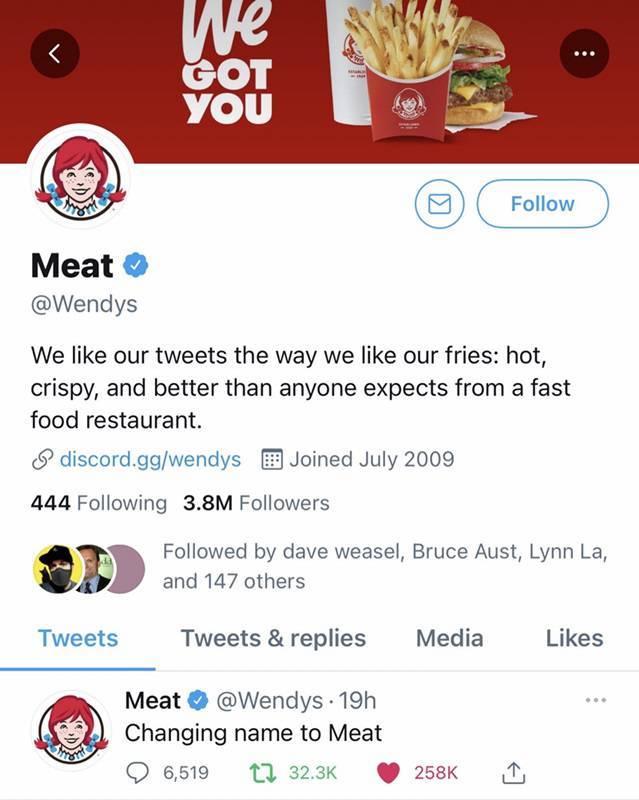Tap the back arrow button
639x800 pixels.
click(x=55, y=55)
